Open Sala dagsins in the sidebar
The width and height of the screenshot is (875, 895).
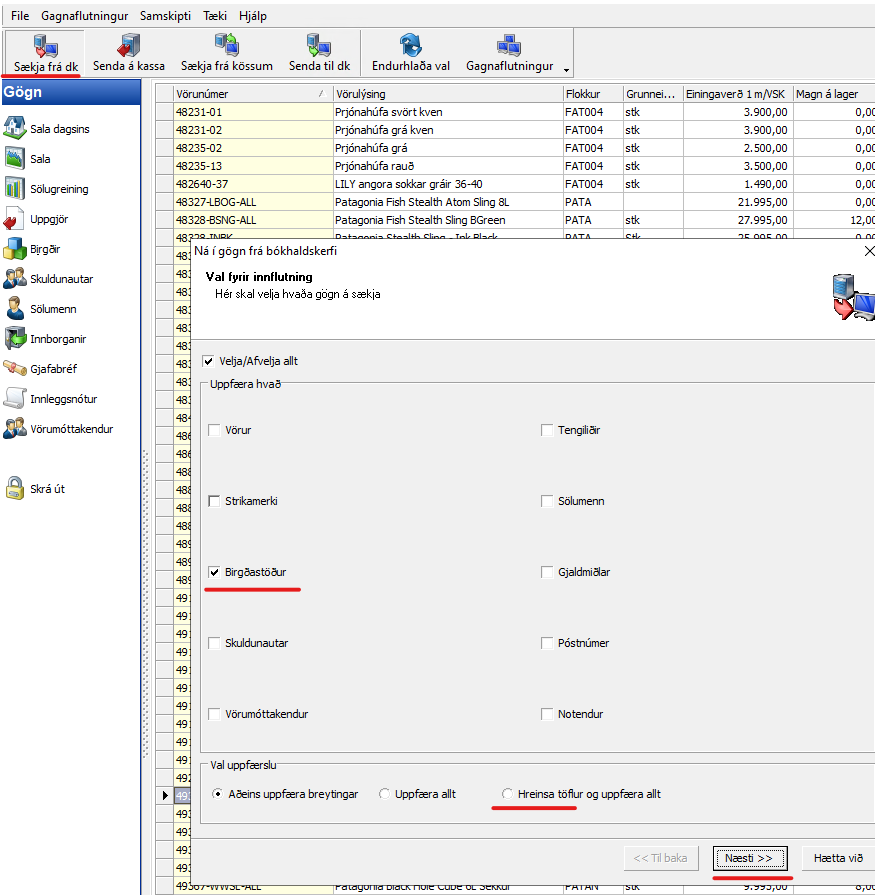point(15,128)
